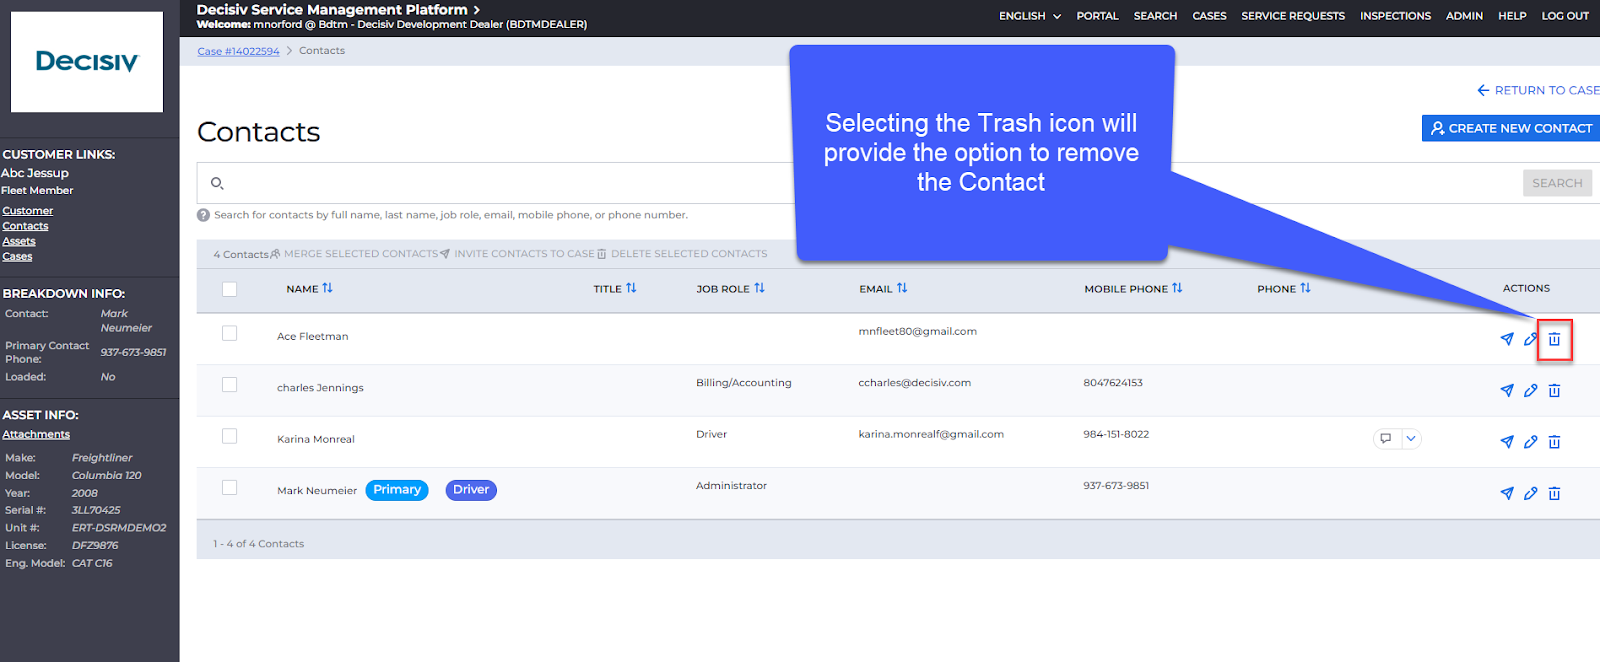The width and height of the screenshot is (1600, 662).
Task: Click the message icon in Karina Monreal row
Action: (x=1385, y=439)
